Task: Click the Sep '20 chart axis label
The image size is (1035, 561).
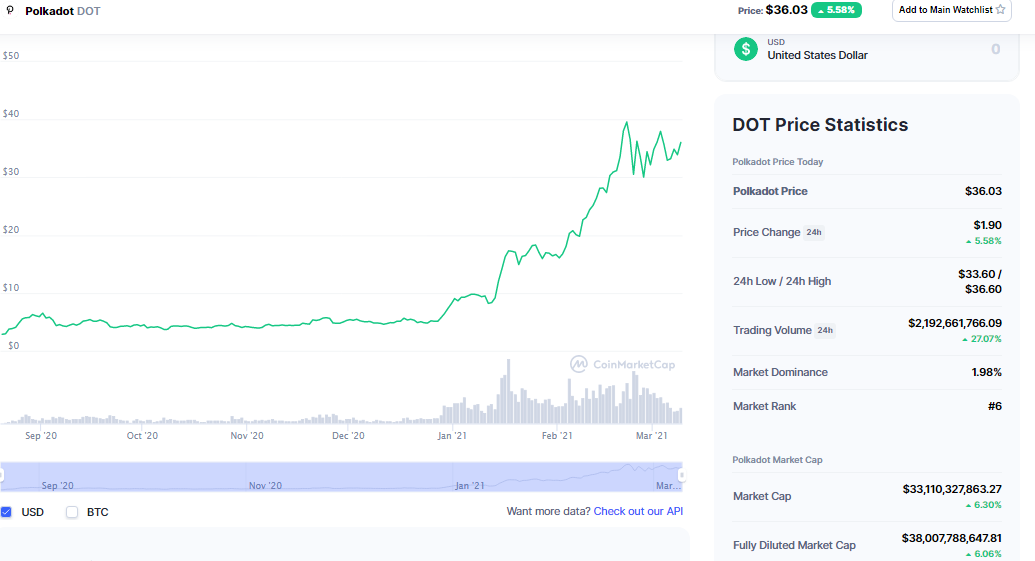Action: point(41,436)
